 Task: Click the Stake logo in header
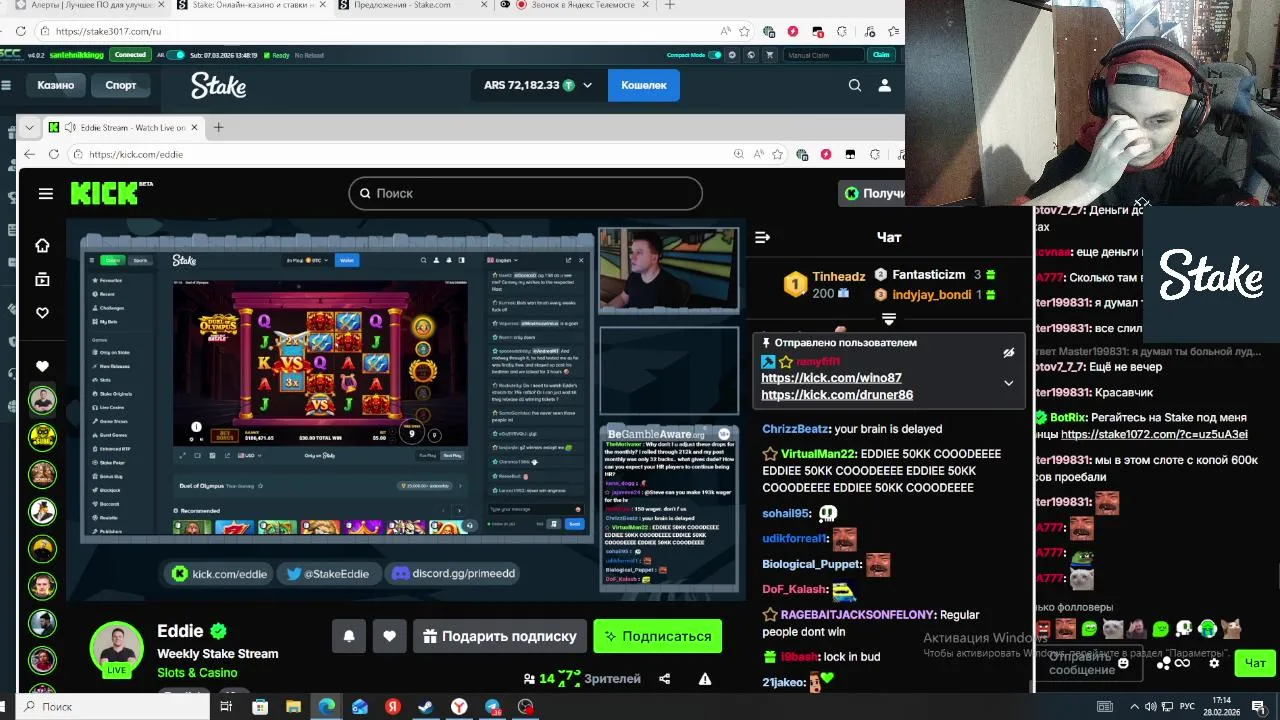point(219,86)
